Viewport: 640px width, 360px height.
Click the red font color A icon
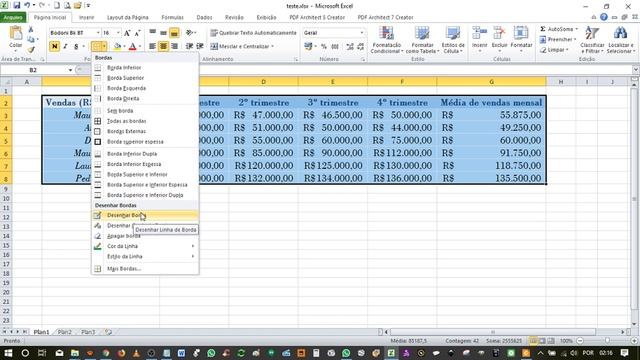pyautogui.click(x=132, y=47)
